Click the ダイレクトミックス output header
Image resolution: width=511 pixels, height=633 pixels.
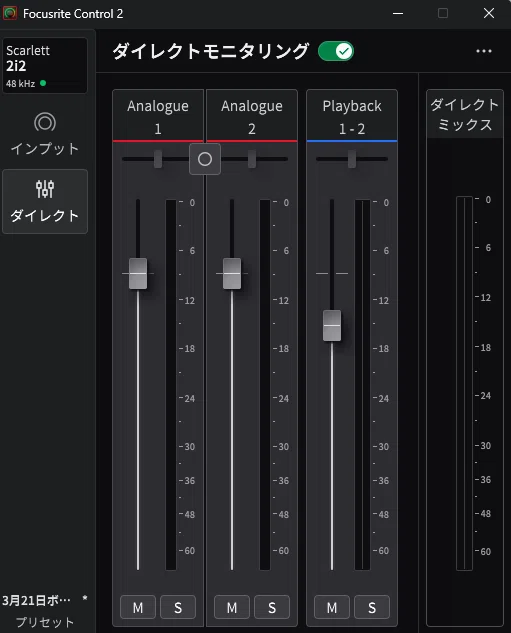point(465,115)
